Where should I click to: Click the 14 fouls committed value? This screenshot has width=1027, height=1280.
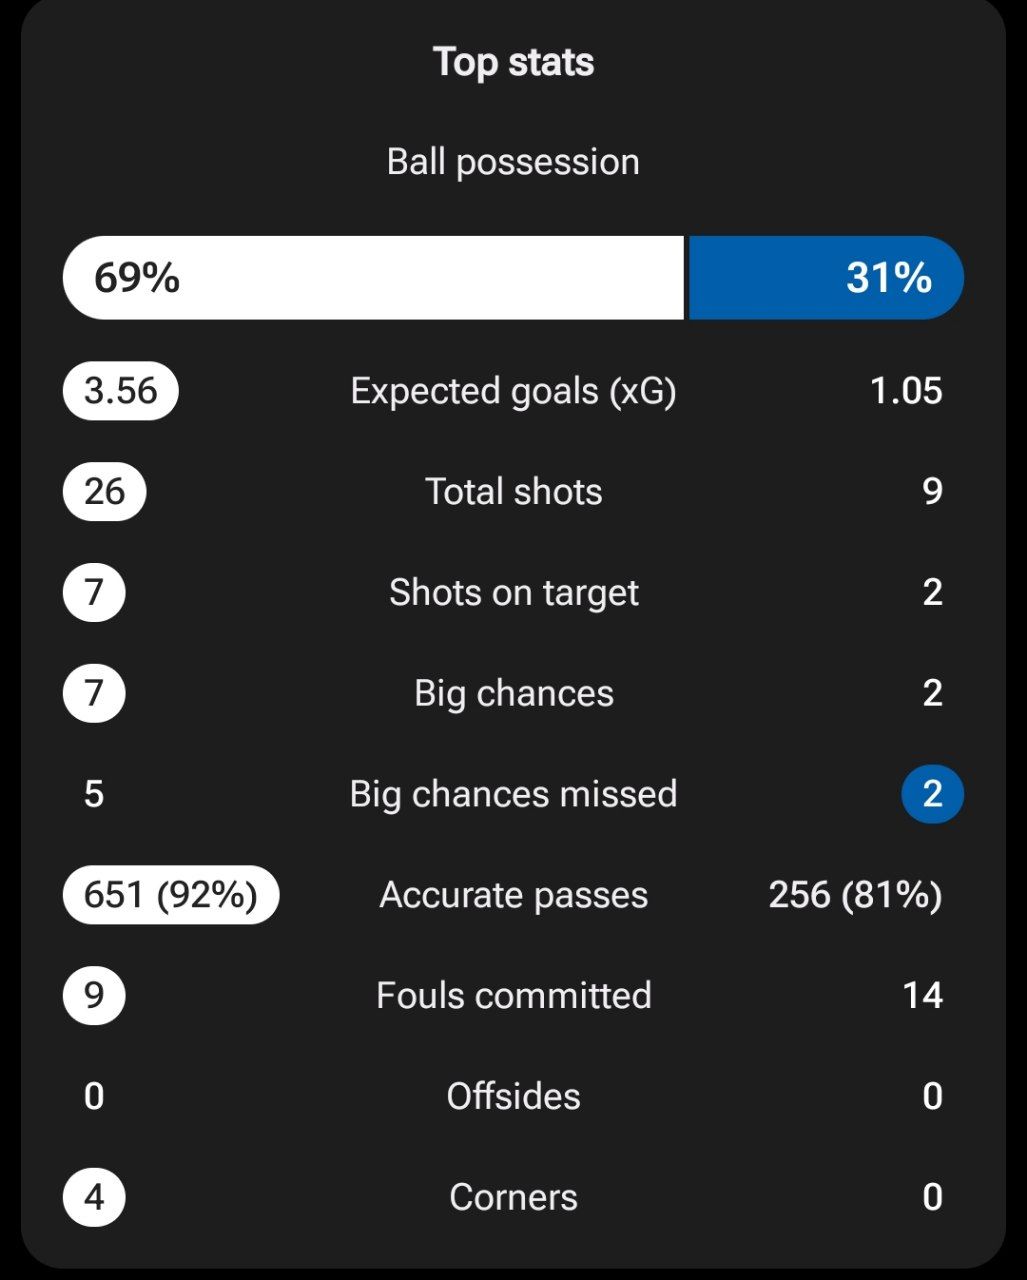click(x=922, y=996)
